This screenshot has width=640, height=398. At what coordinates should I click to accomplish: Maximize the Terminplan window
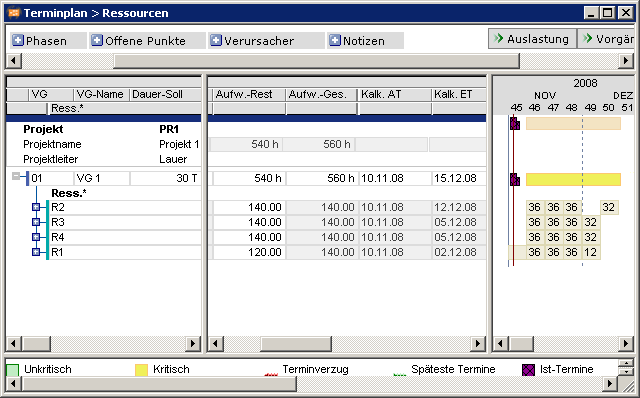(607, 13)
